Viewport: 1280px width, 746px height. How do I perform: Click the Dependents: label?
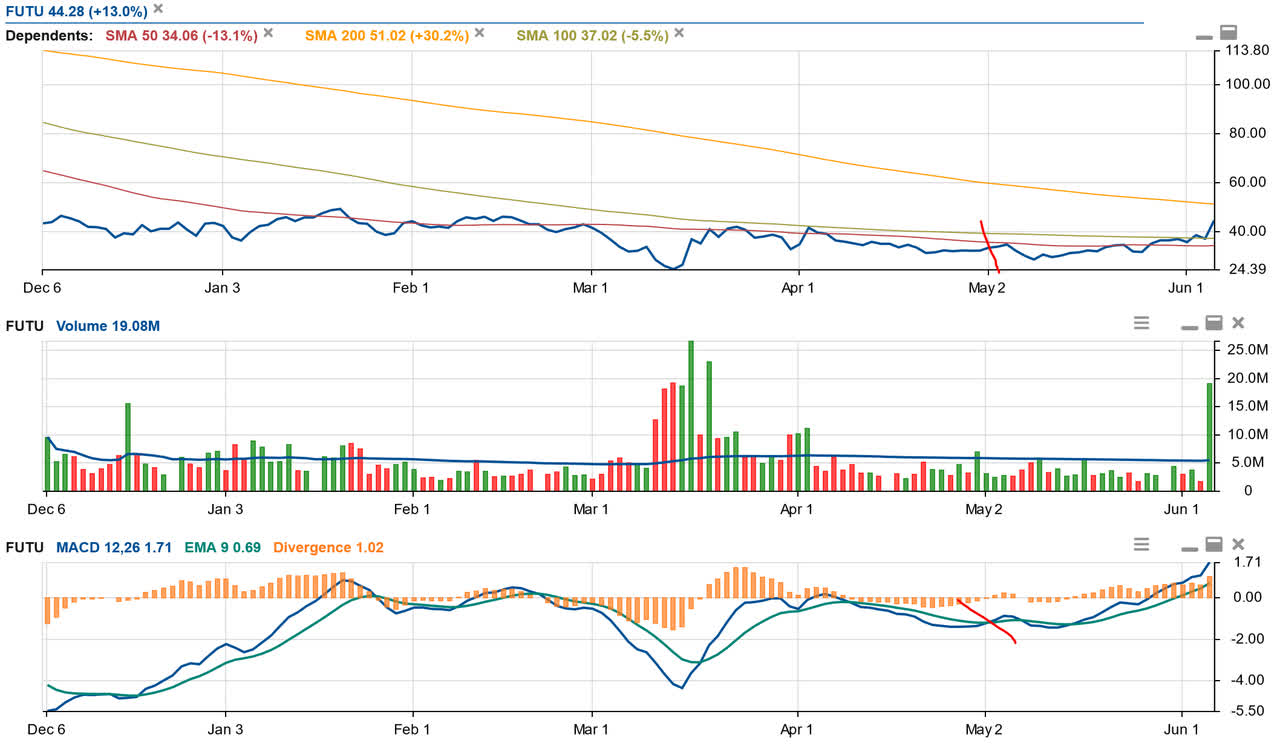(50, 35)
